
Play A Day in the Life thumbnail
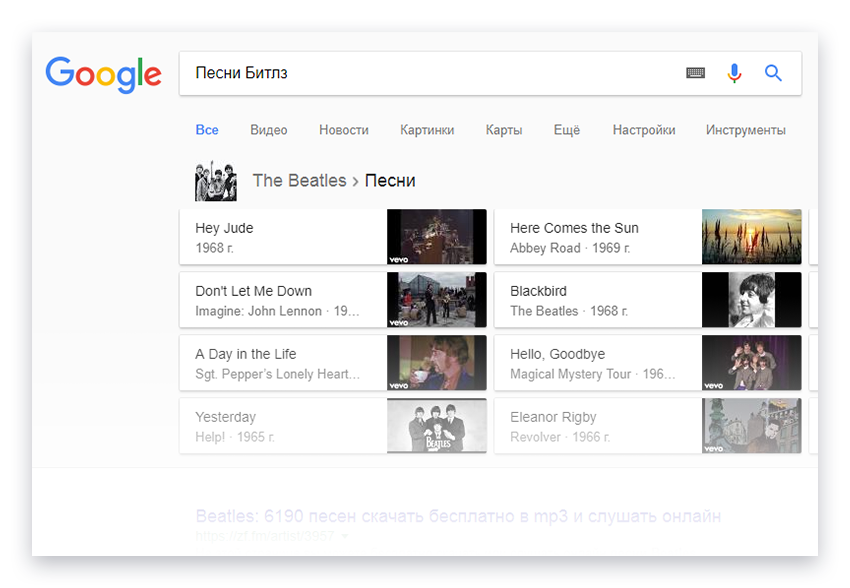click(437, 363)
